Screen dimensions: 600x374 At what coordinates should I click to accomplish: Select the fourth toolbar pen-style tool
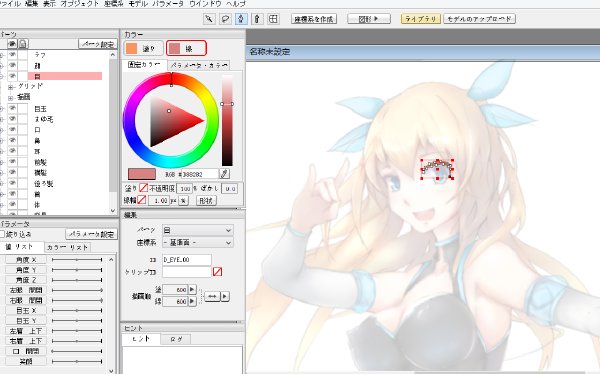(x=257, y=18)
